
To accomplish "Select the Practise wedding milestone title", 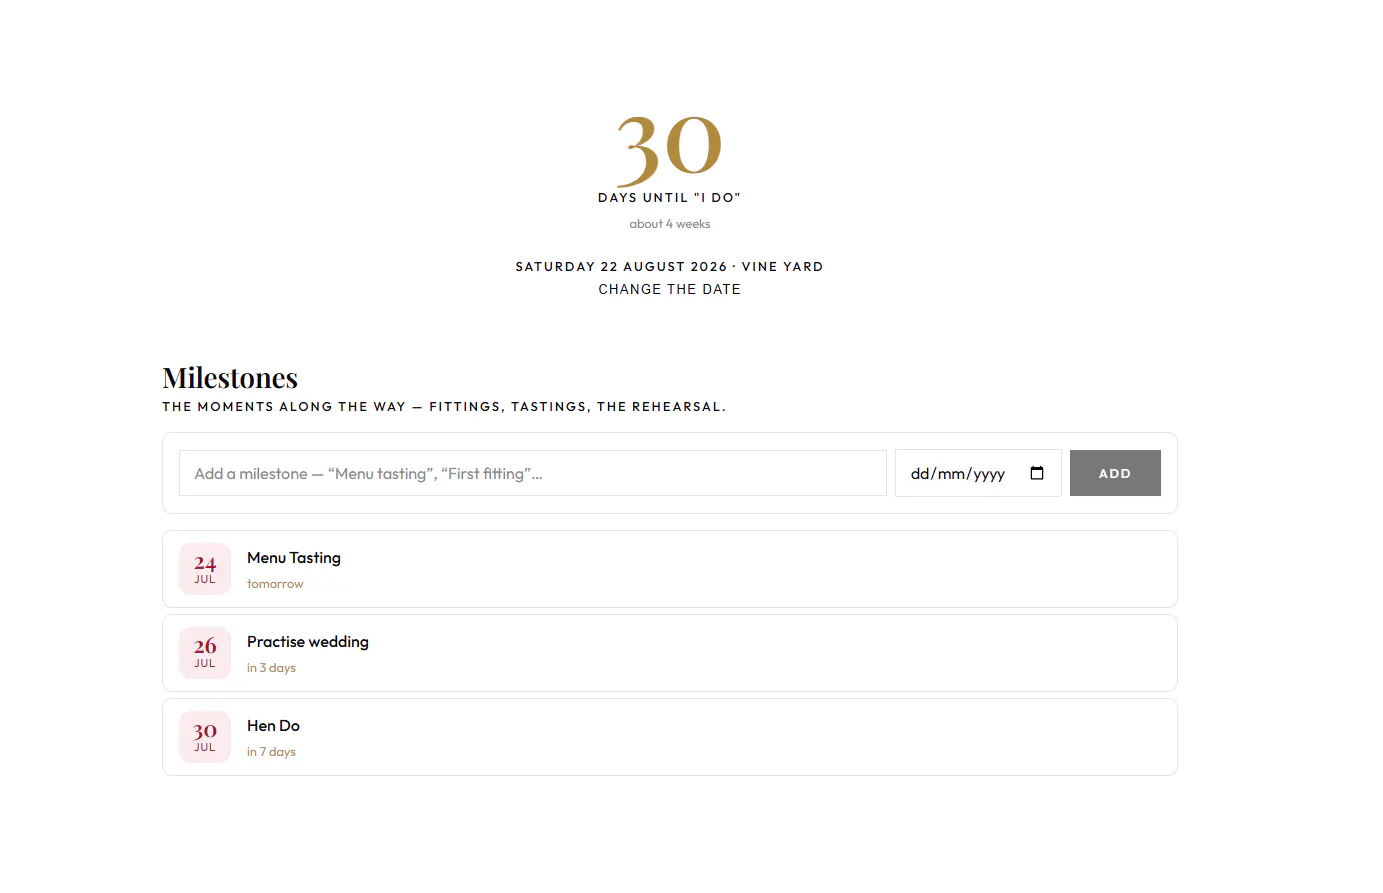I will pos(308,642).
